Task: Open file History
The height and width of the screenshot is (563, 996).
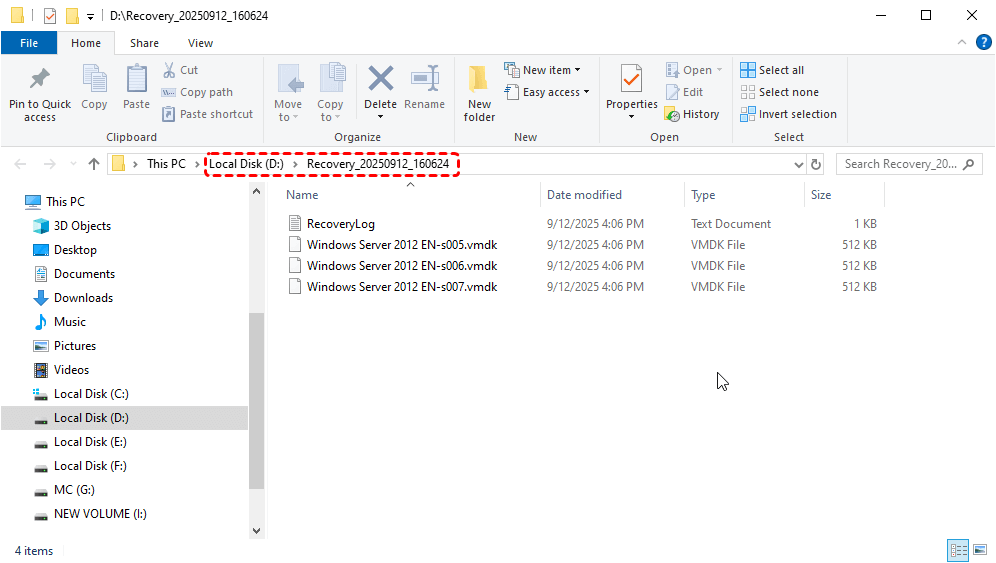Action: pyautogui.click(x=692, y=114)
